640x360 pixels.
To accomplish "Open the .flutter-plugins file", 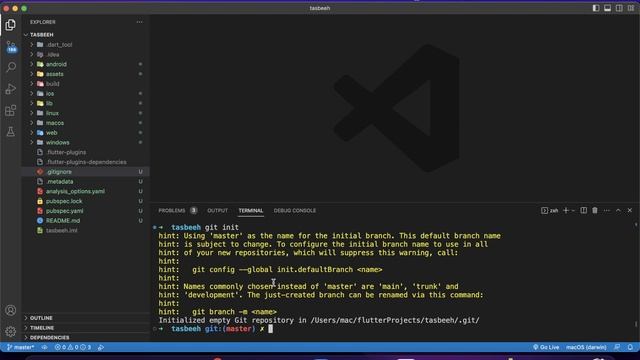I will coord(86,152).
